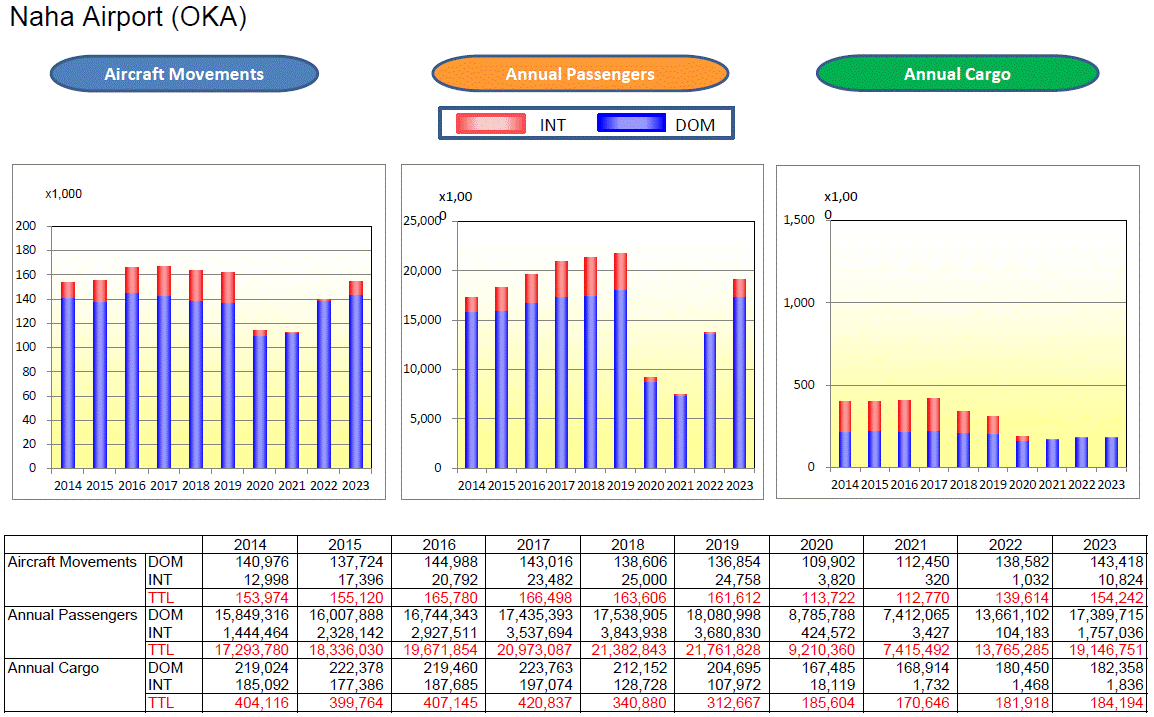1154x717 pixels.
Task: Select cell value 112,770
Action: 922,598
